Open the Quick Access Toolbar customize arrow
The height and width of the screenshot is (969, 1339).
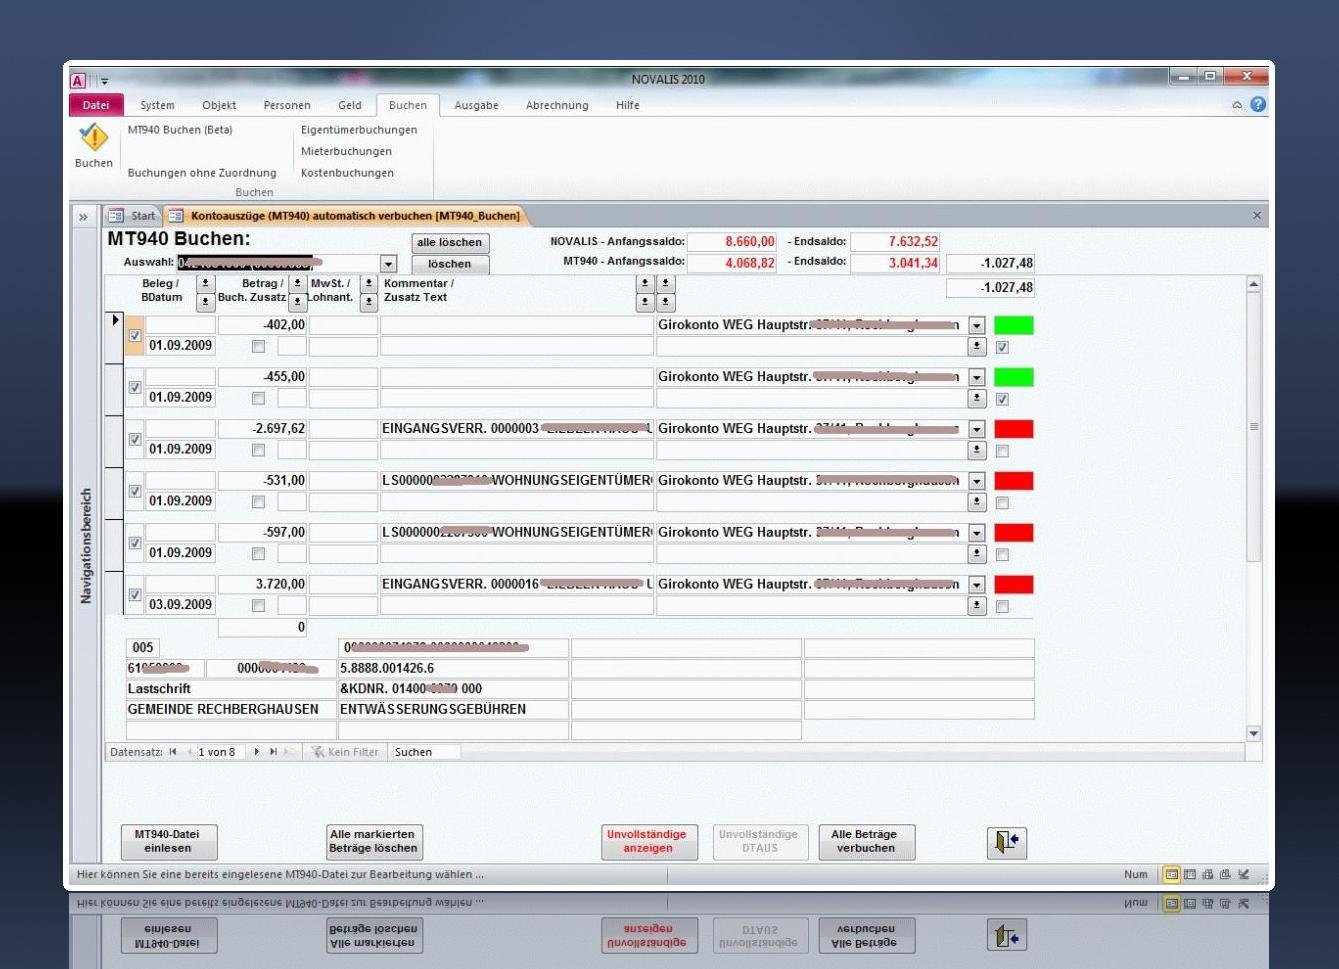click(x=104, y=81)
